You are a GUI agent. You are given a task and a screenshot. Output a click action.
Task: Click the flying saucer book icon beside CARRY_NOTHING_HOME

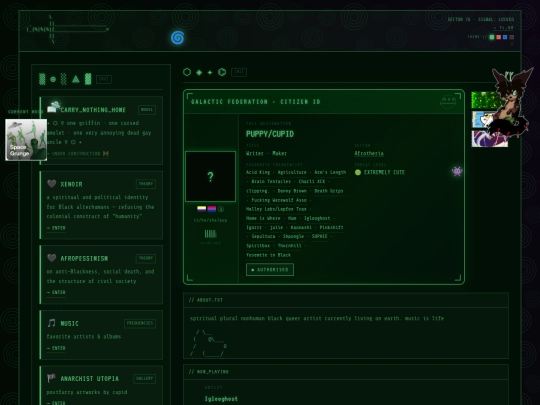(x=53, y=107)
